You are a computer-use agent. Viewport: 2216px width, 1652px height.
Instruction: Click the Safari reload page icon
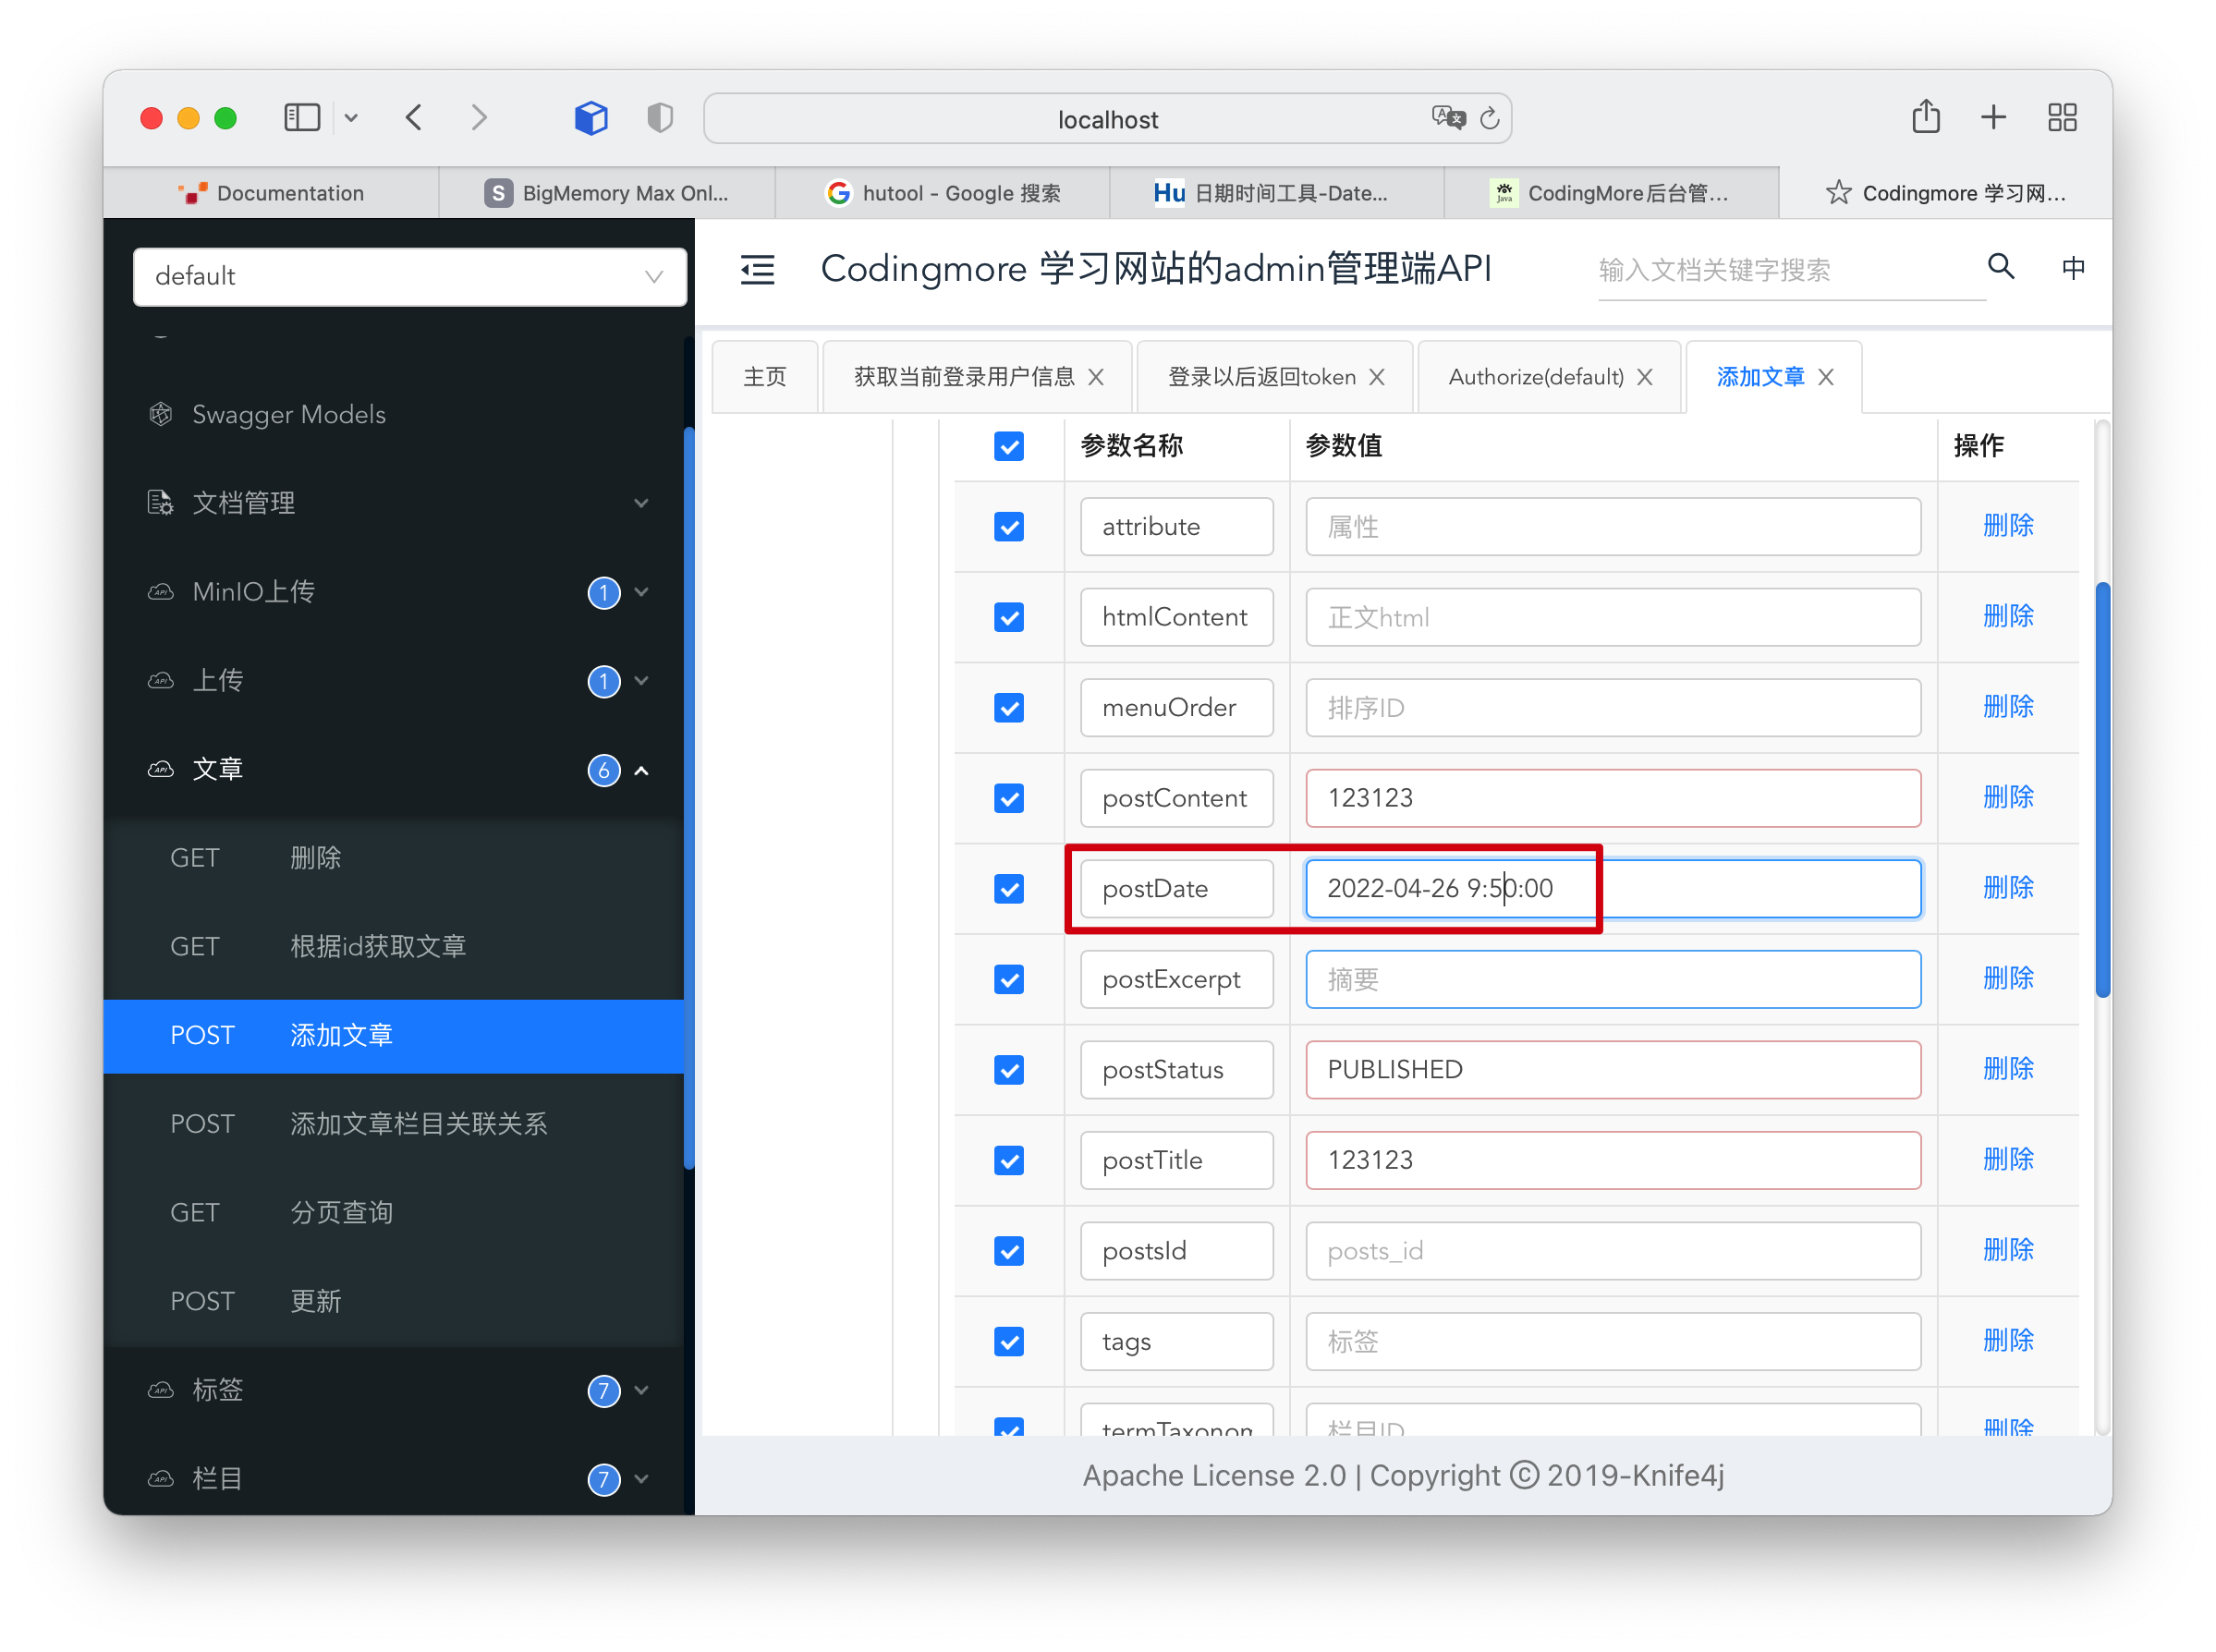tap(1489, 119)
